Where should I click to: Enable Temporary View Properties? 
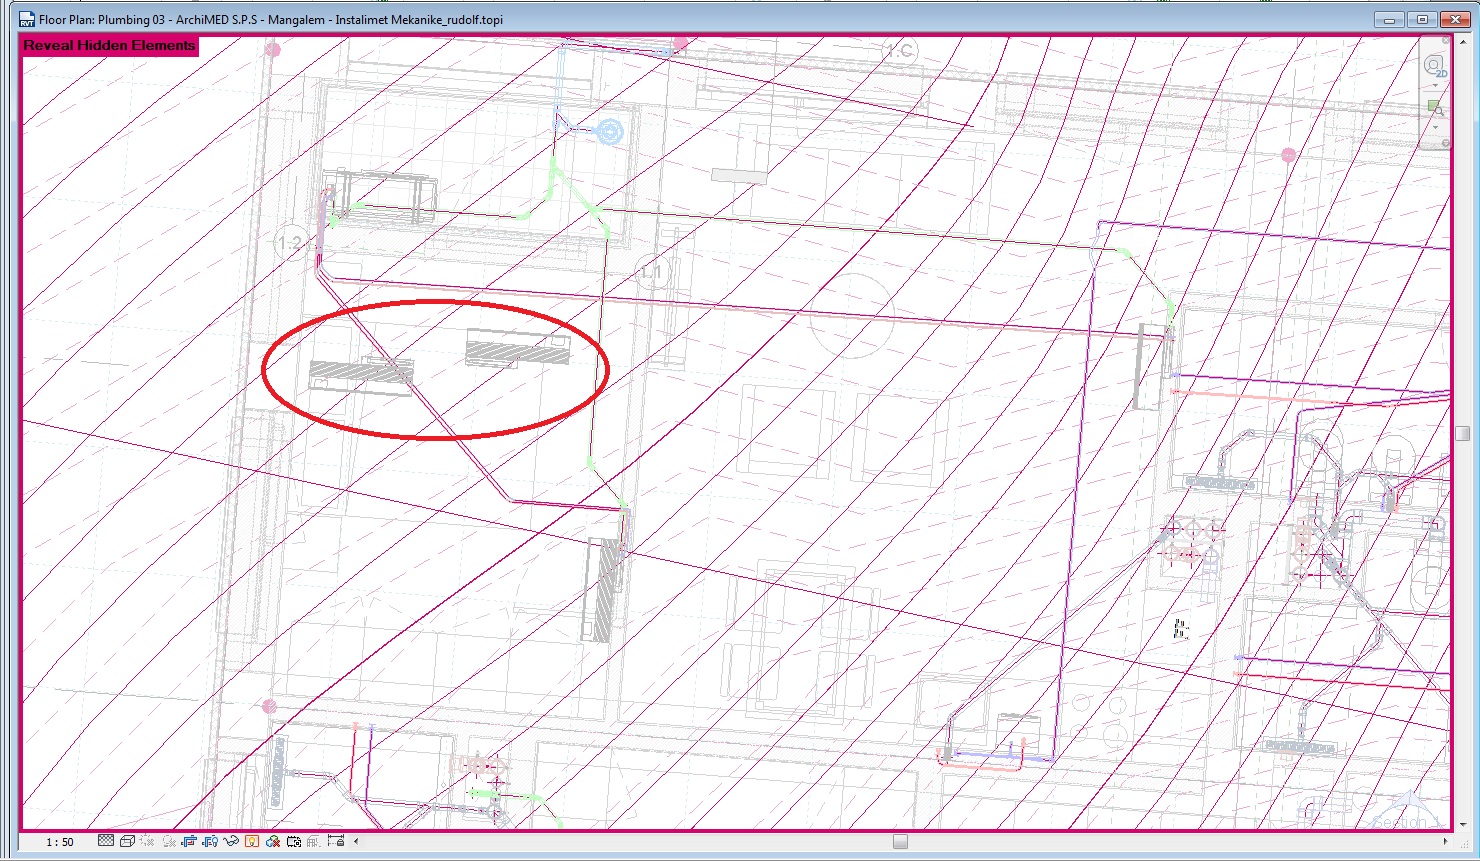coord(293,841)
